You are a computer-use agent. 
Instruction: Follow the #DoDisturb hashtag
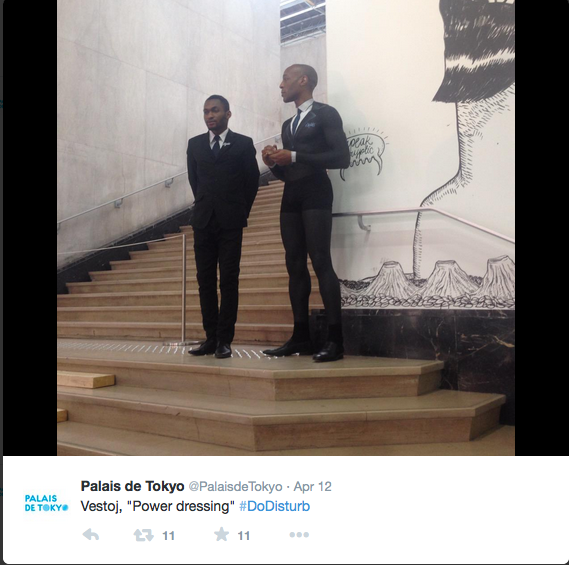275,506
